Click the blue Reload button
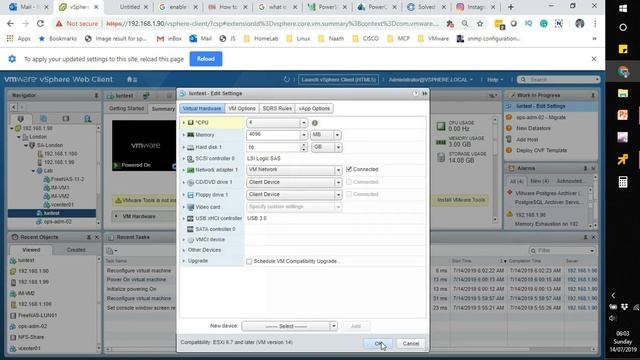640x360 pixels. (x=206, y=59)
